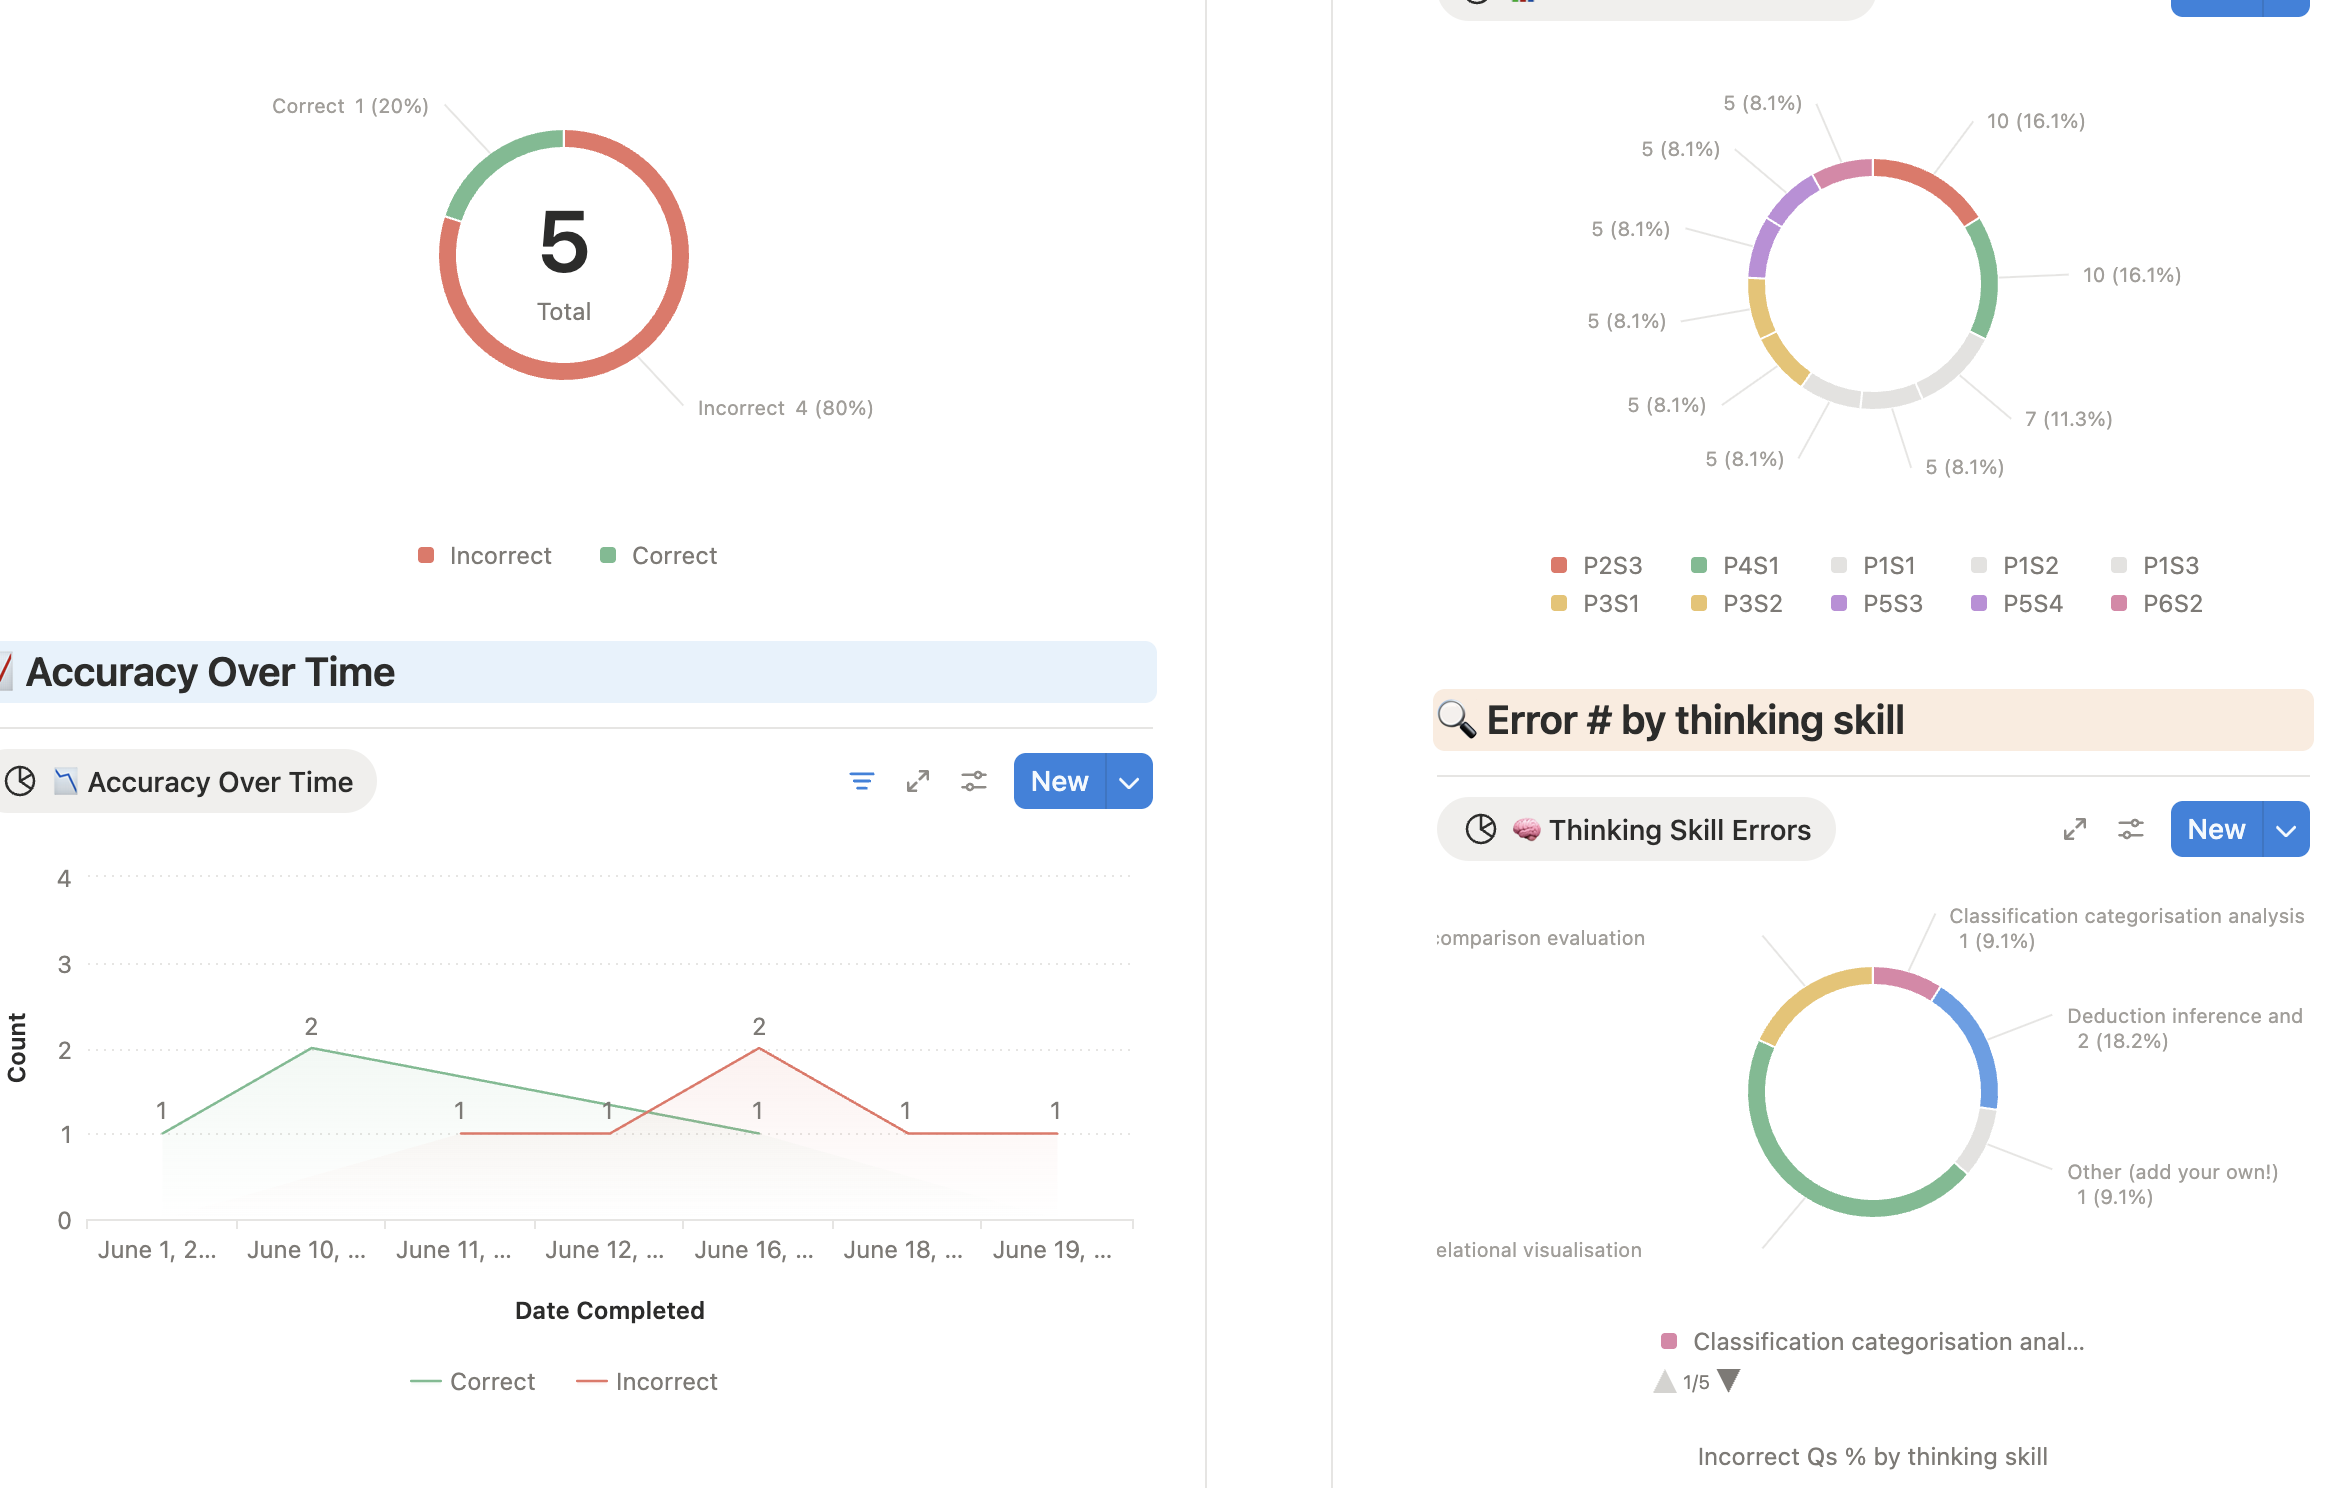Toggle the Correct series in the line chart legend
This screenshot has width=2330, height=1488.
[x=473, y=1382]
